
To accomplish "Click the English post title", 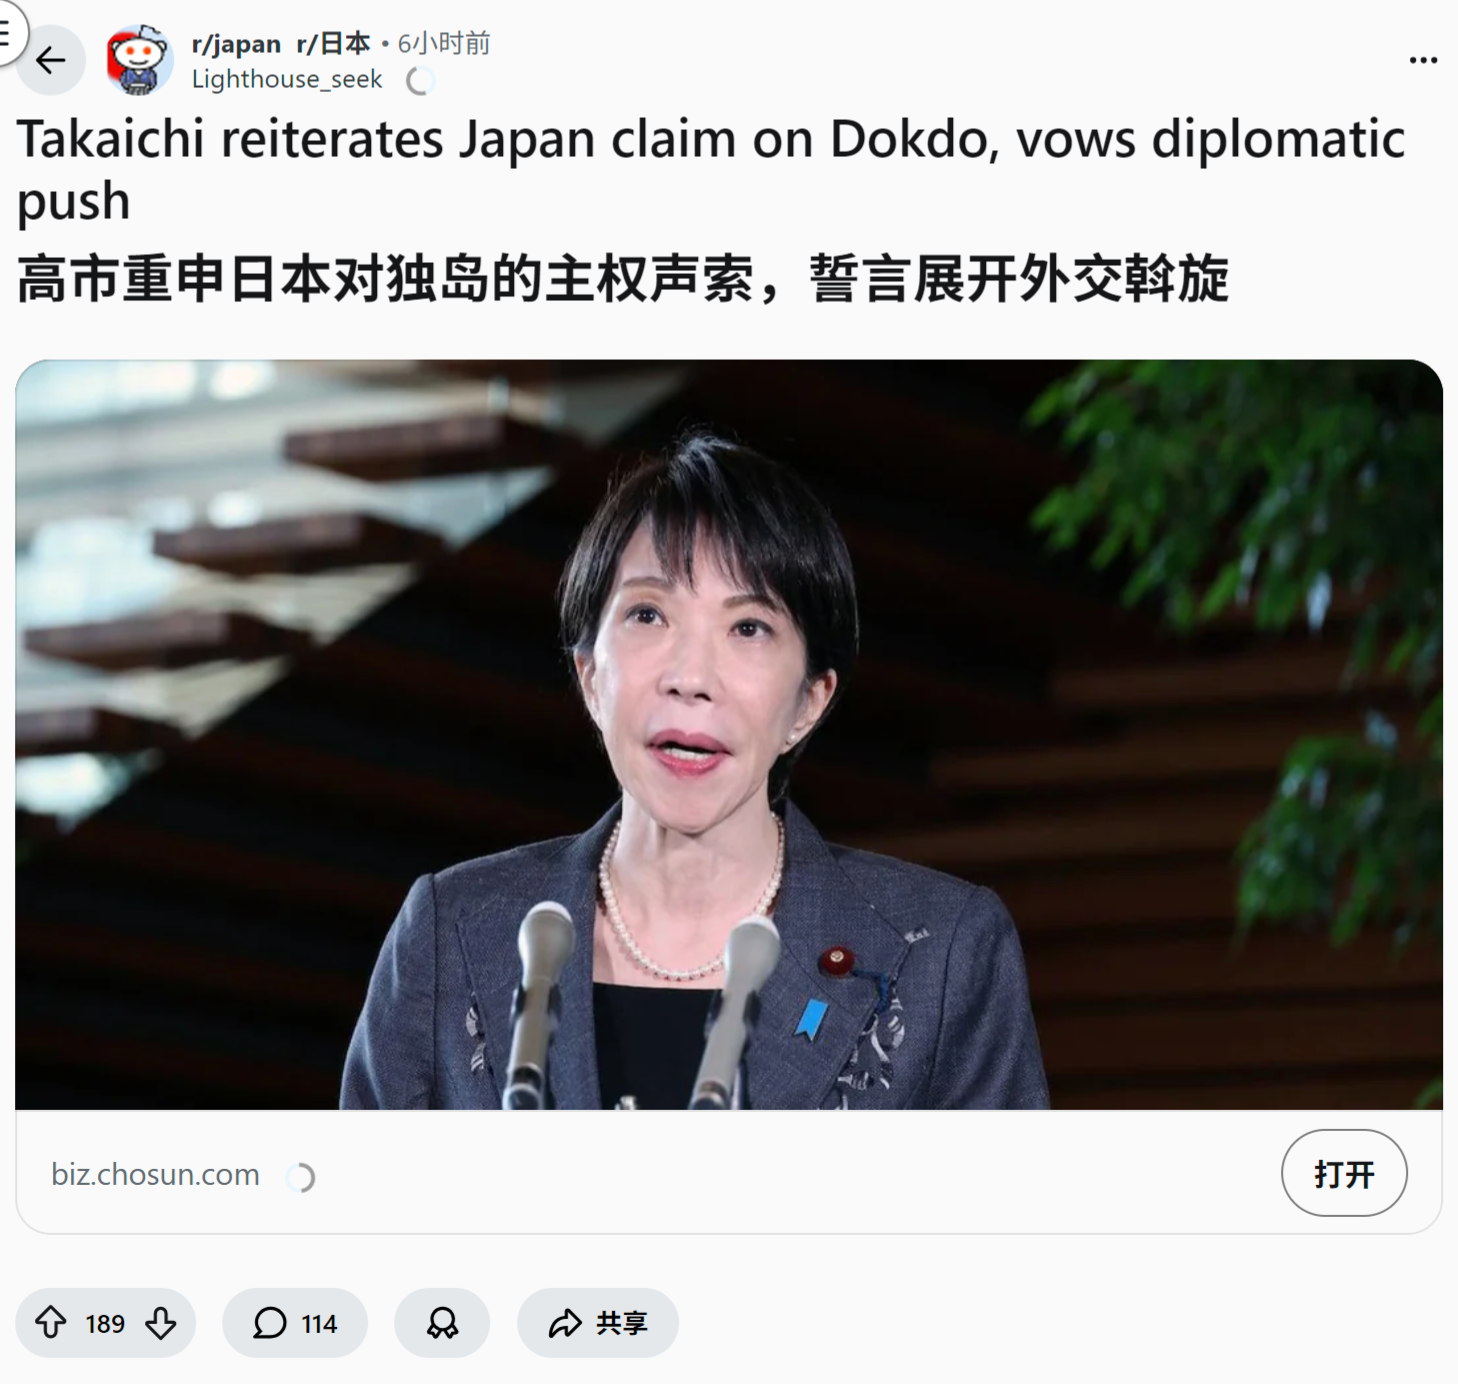I will [x=711, y=169].
